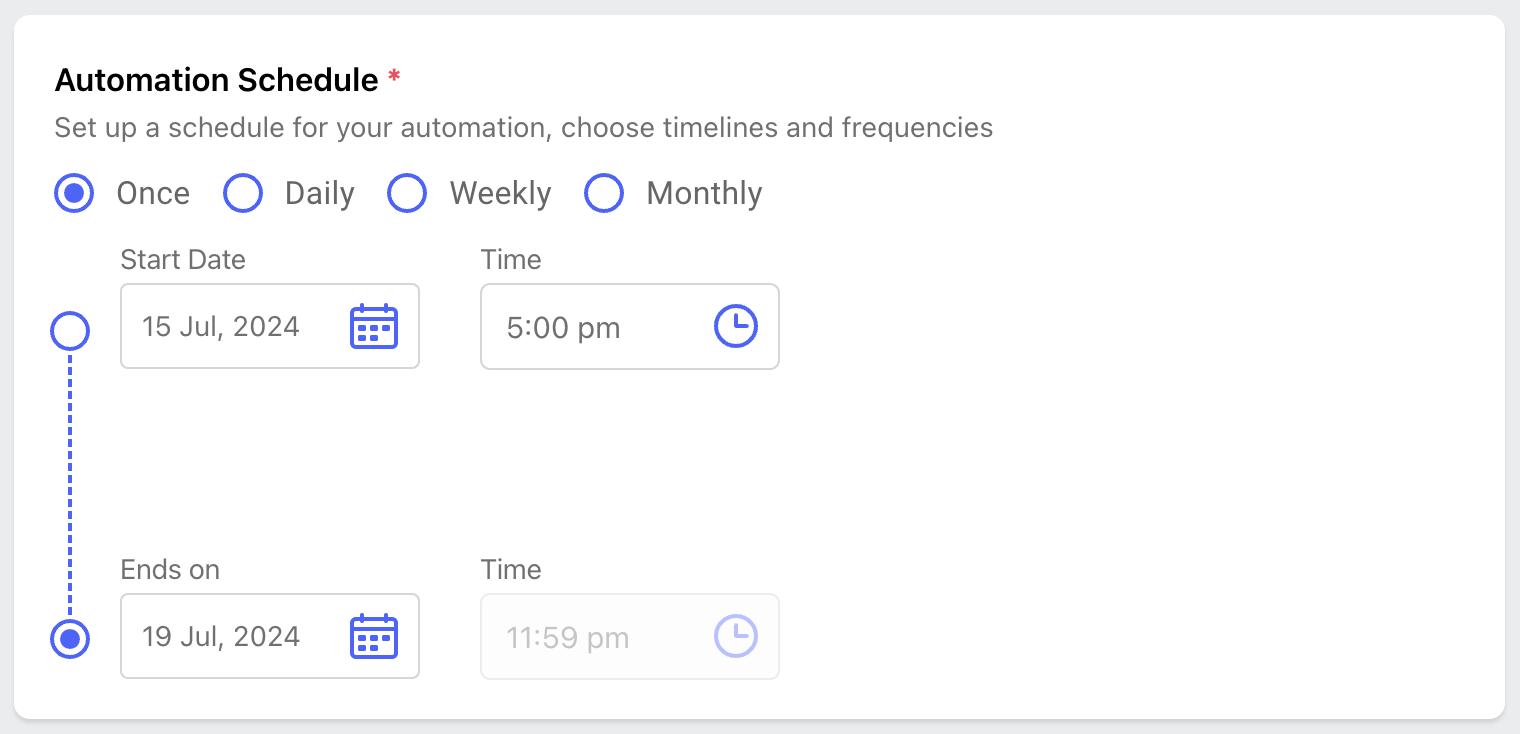The width and height of the screenshot is (1520, 734).
Task: Open the Start Date calendar picker icon
Action: click(x=374, y=327)
